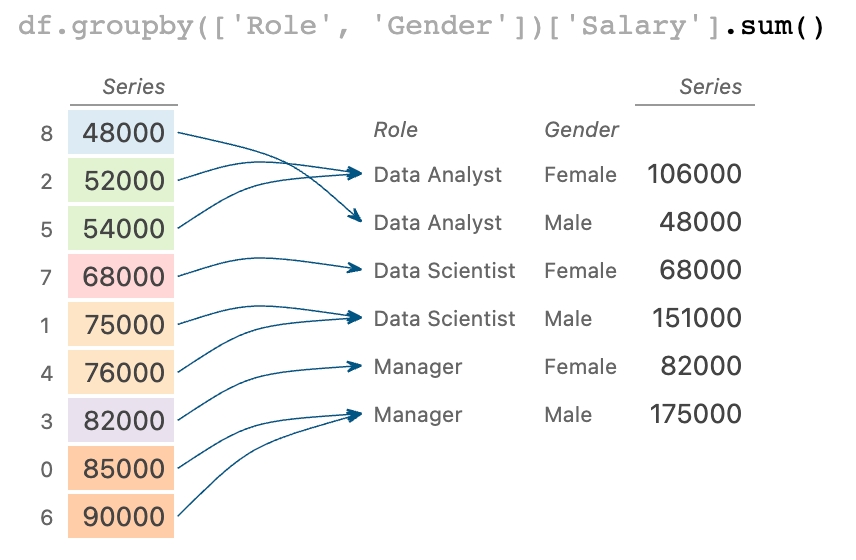856x560 pixels.
Task: Select the green 52000 cell
Action: (x=122, y=181)
